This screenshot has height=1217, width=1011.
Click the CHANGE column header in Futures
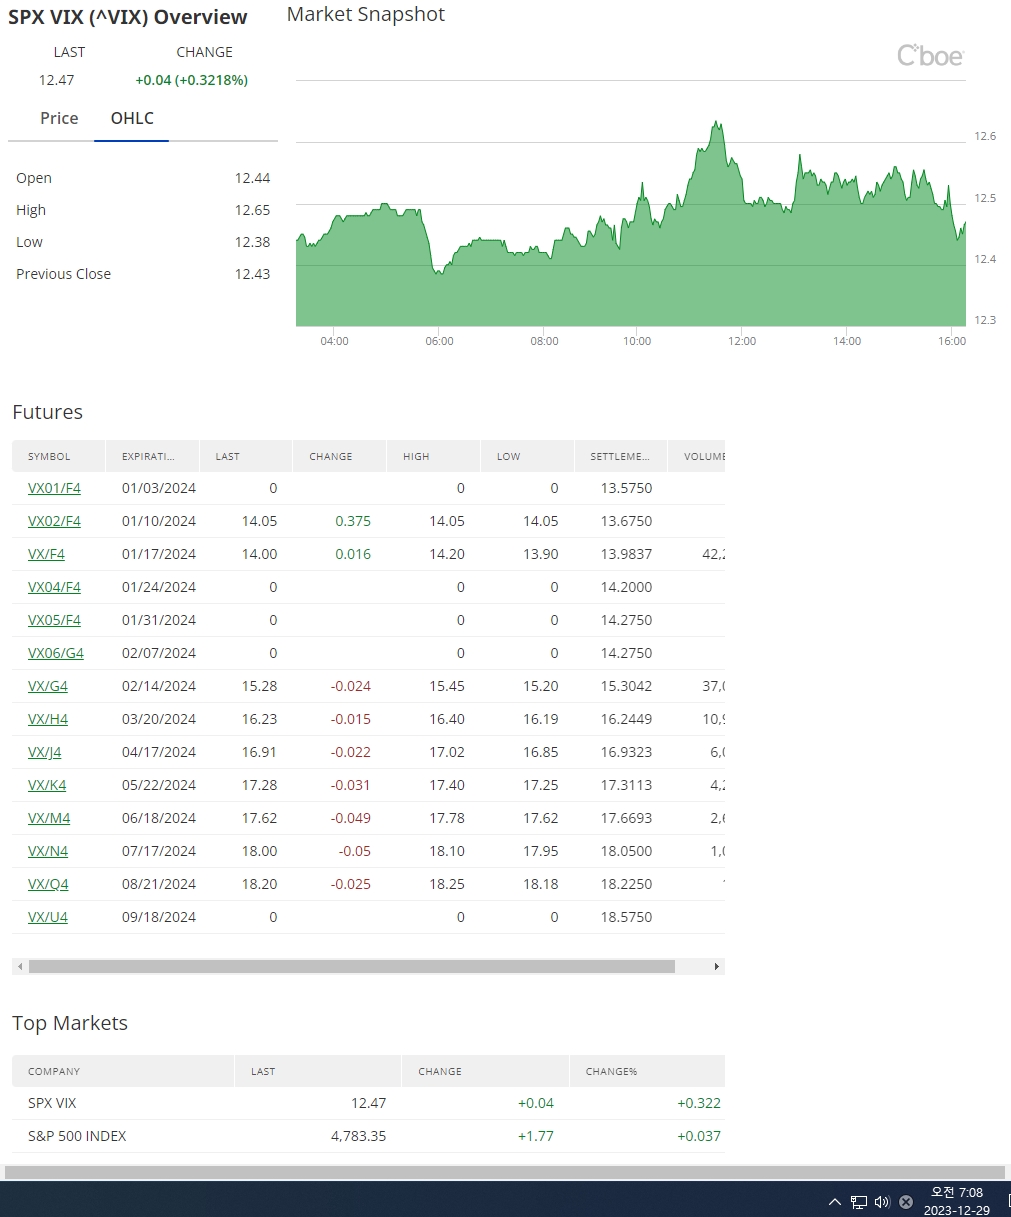pos(340,456)
